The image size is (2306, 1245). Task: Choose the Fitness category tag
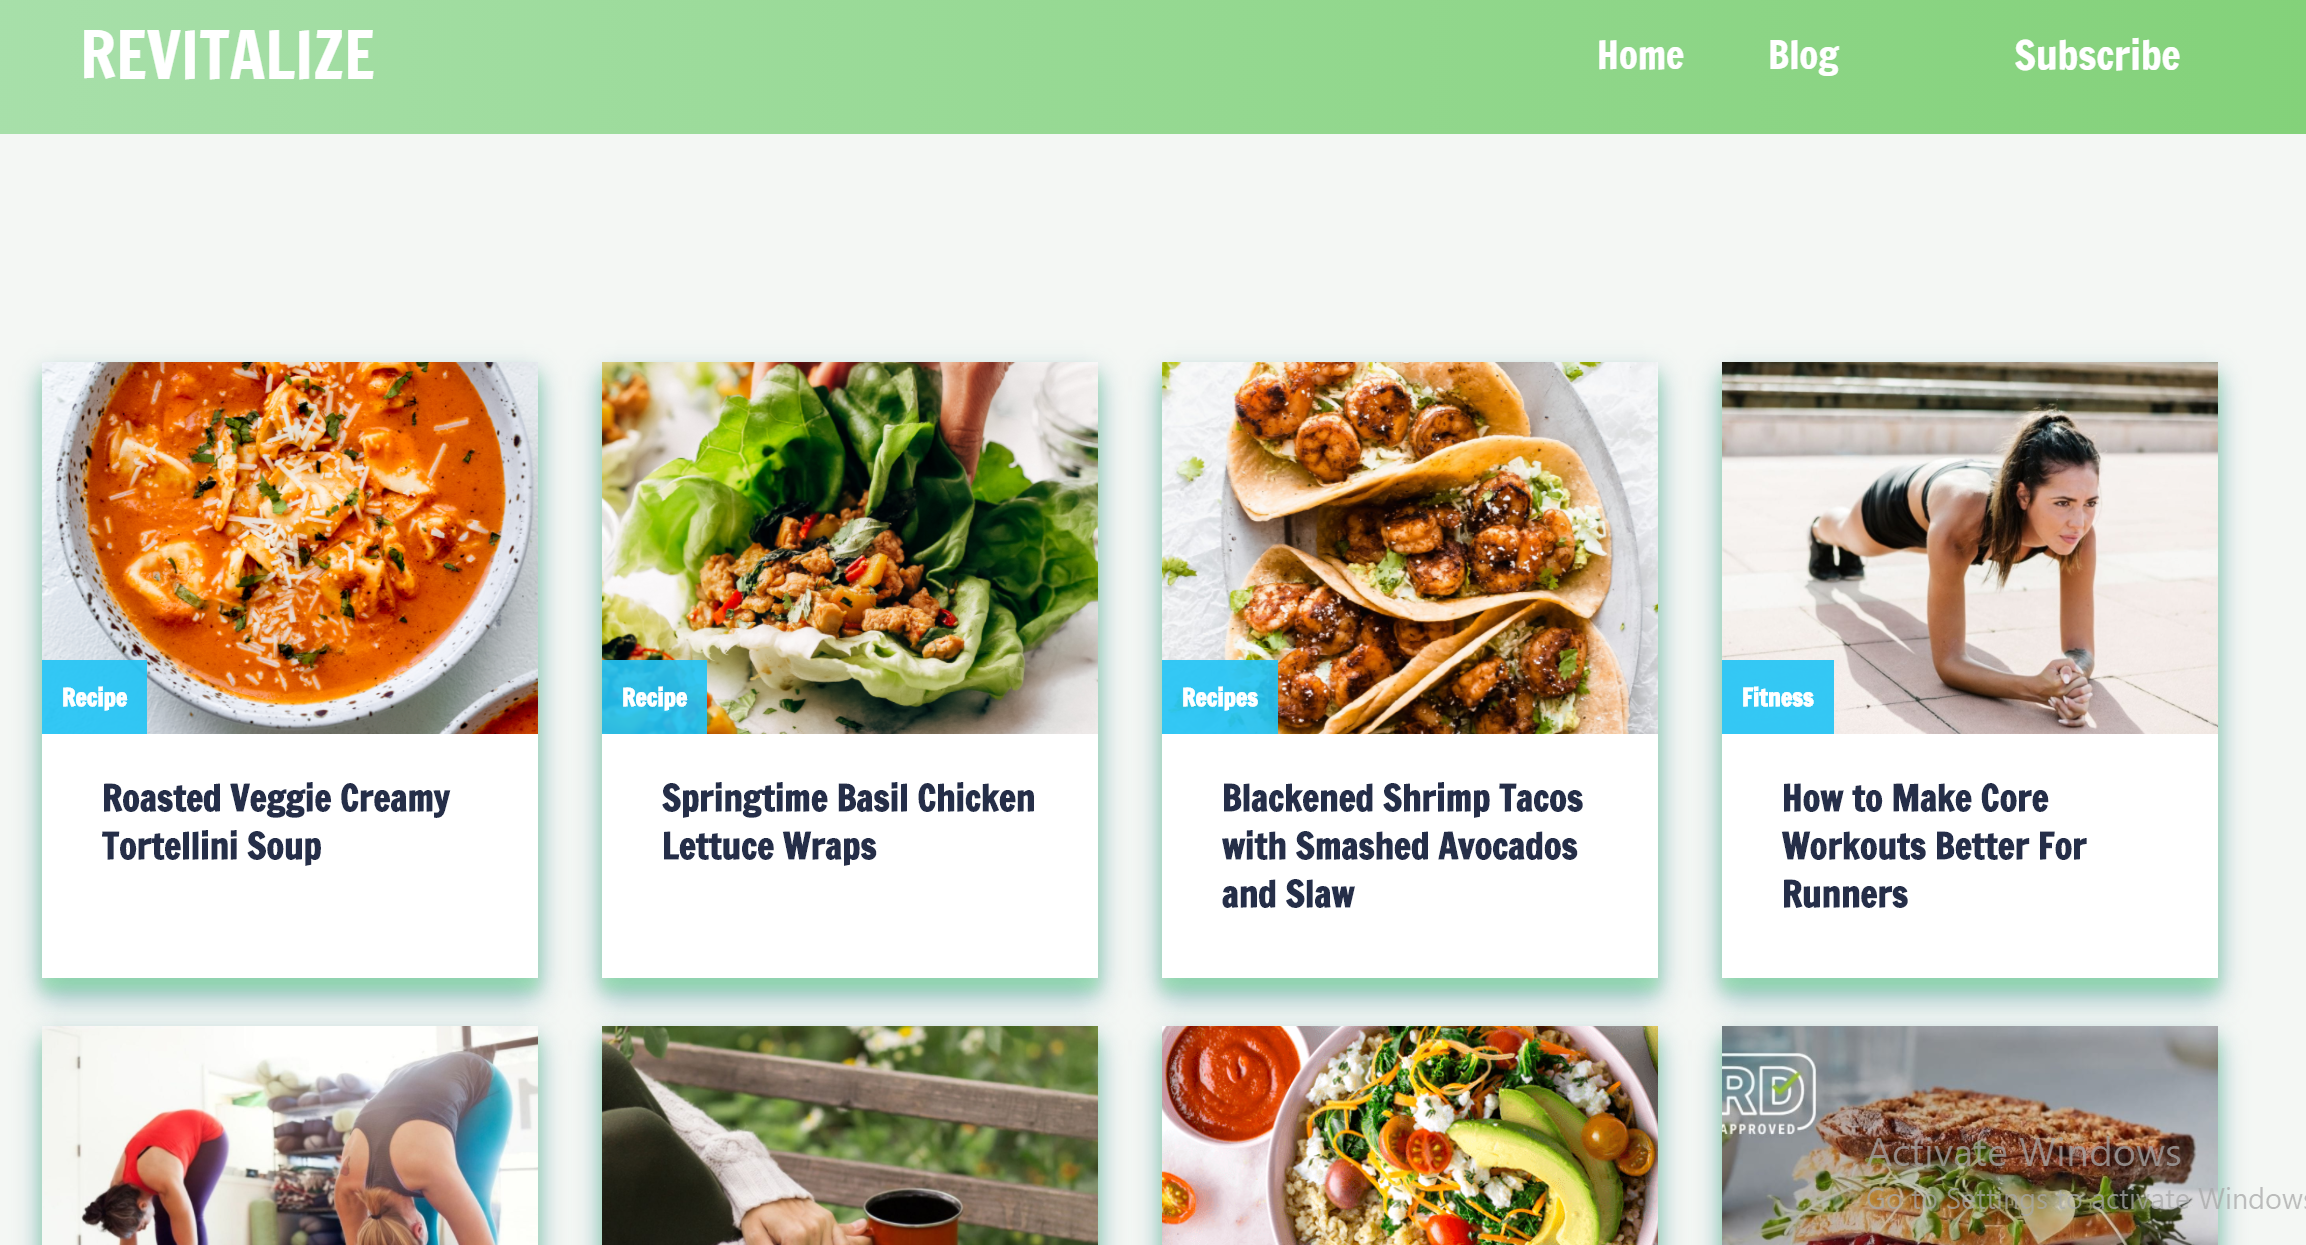[x=1777, y=697]
